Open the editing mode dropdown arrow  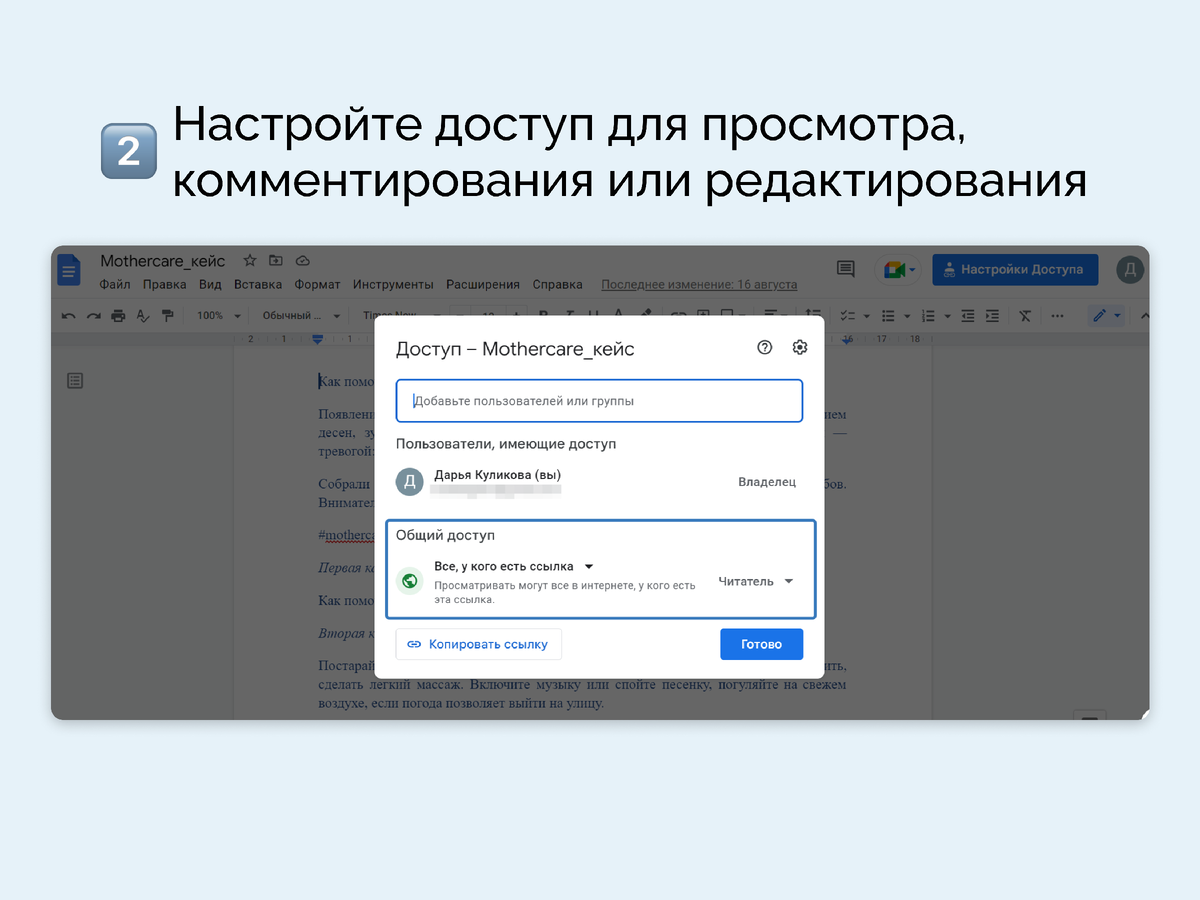1118,316
